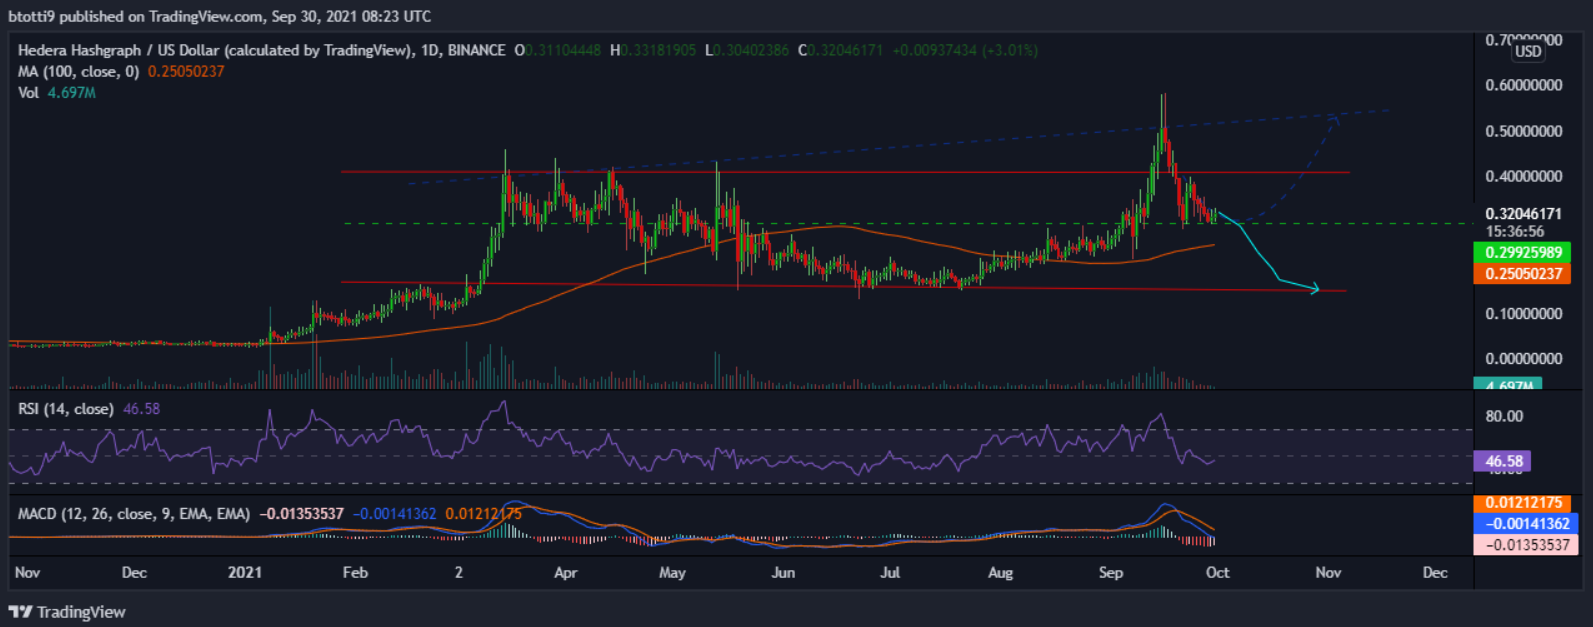Click the green 0.29925989 price tag
The image size is (1593, 627).
1522,253
